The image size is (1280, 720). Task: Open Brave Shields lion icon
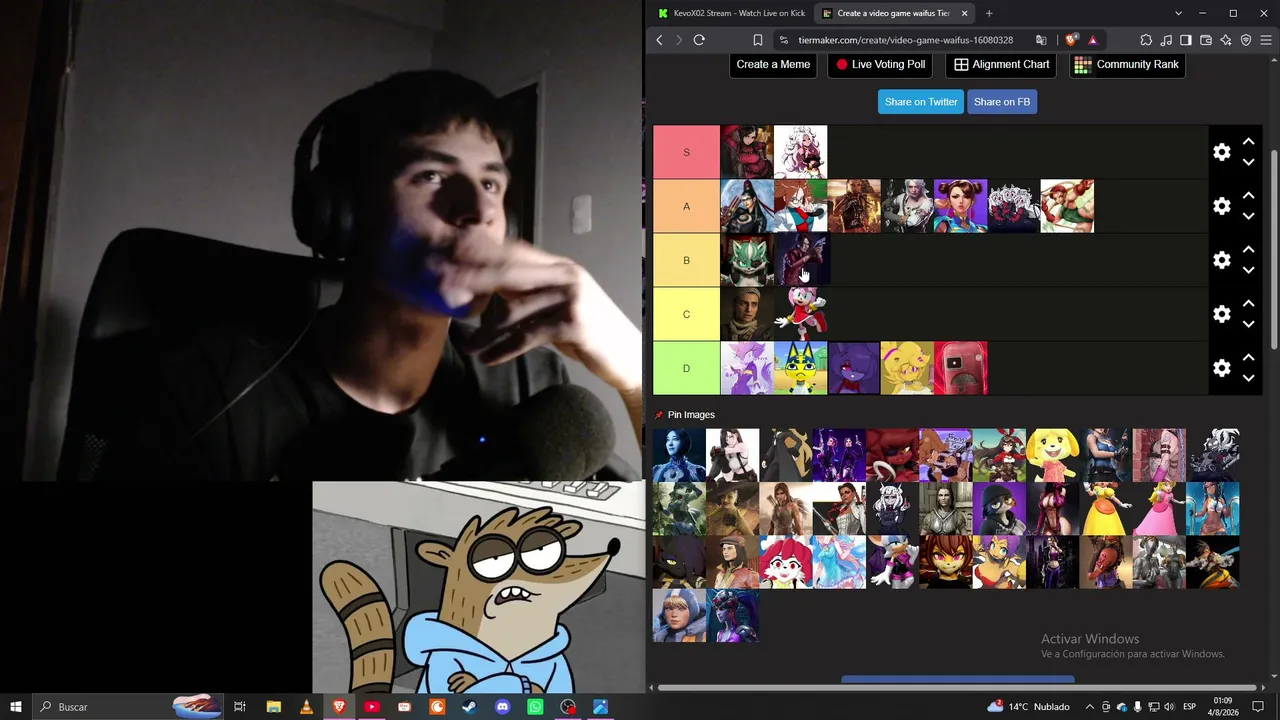tap(1071, 40)
